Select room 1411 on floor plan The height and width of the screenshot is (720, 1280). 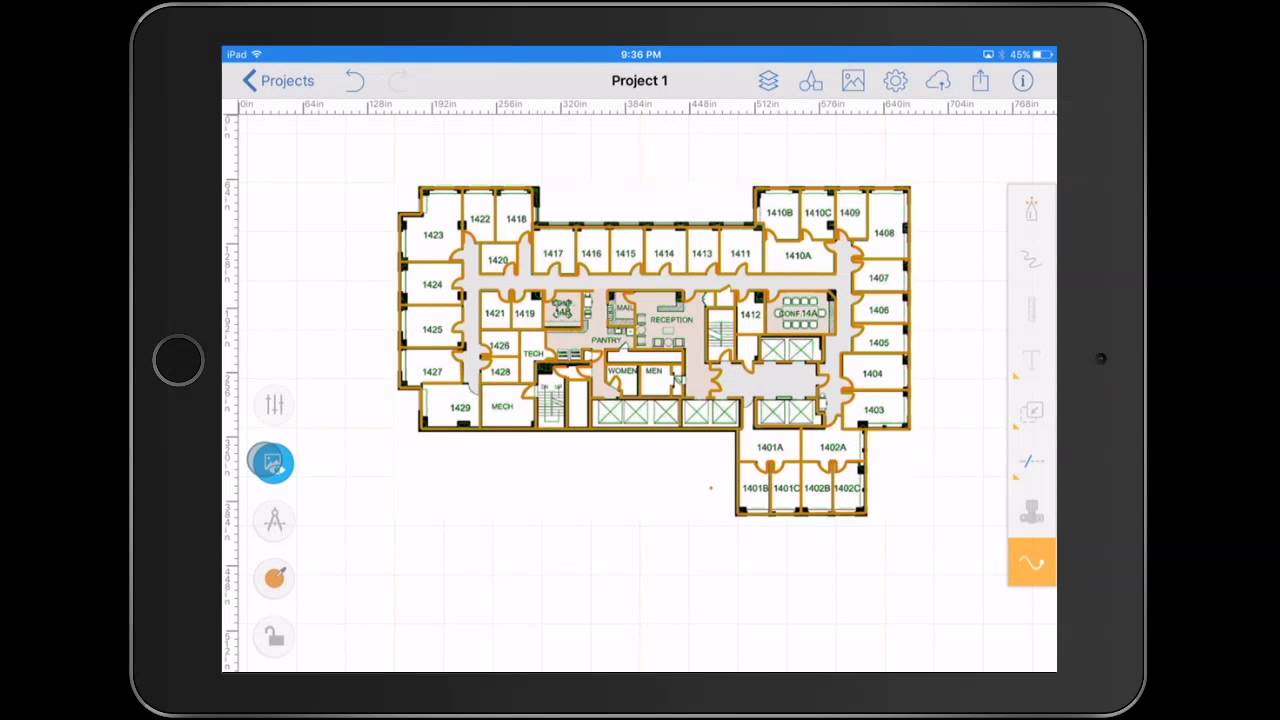tap(740, 254)
